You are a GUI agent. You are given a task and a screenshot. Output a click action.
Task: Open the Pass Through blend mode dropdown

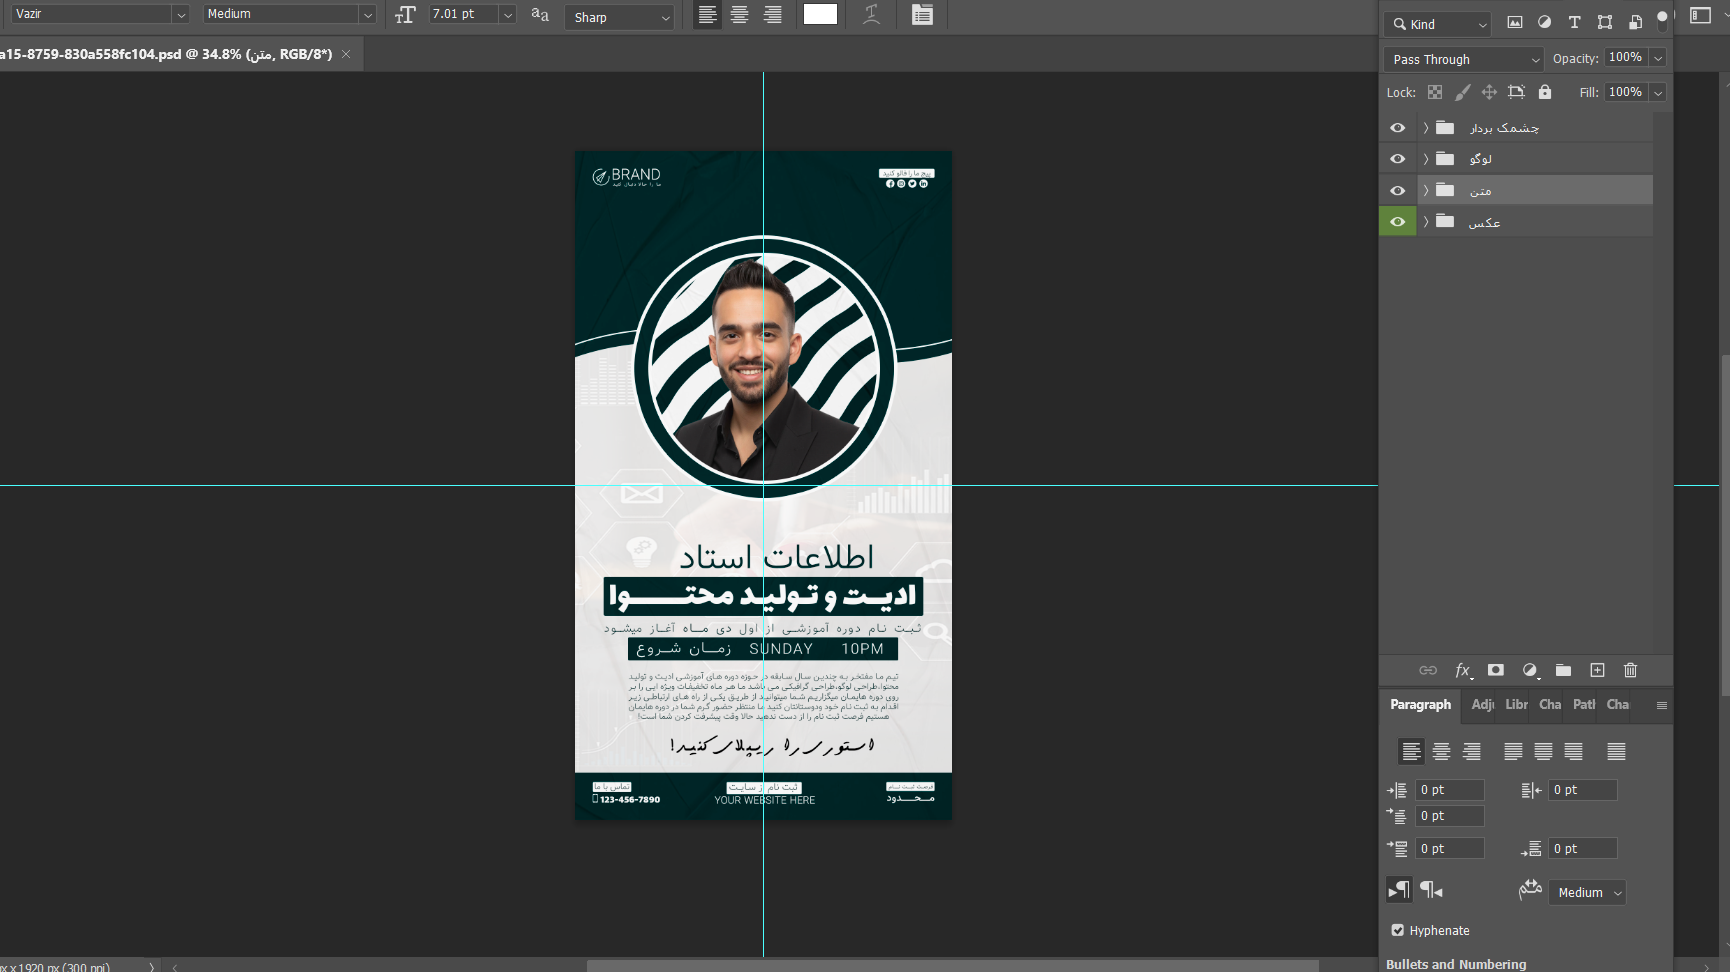pyautogui.click(x=1464, y=59)
